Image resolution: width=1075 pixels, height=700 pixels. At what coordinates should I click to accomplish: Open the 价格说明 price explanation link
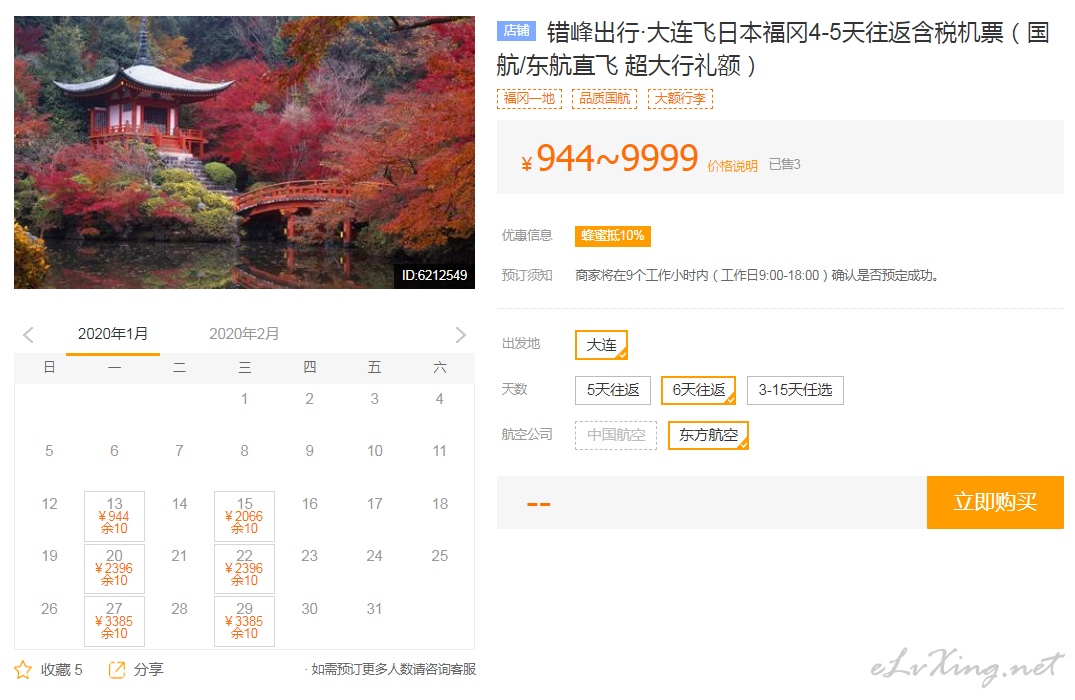(x=732, y=166)
